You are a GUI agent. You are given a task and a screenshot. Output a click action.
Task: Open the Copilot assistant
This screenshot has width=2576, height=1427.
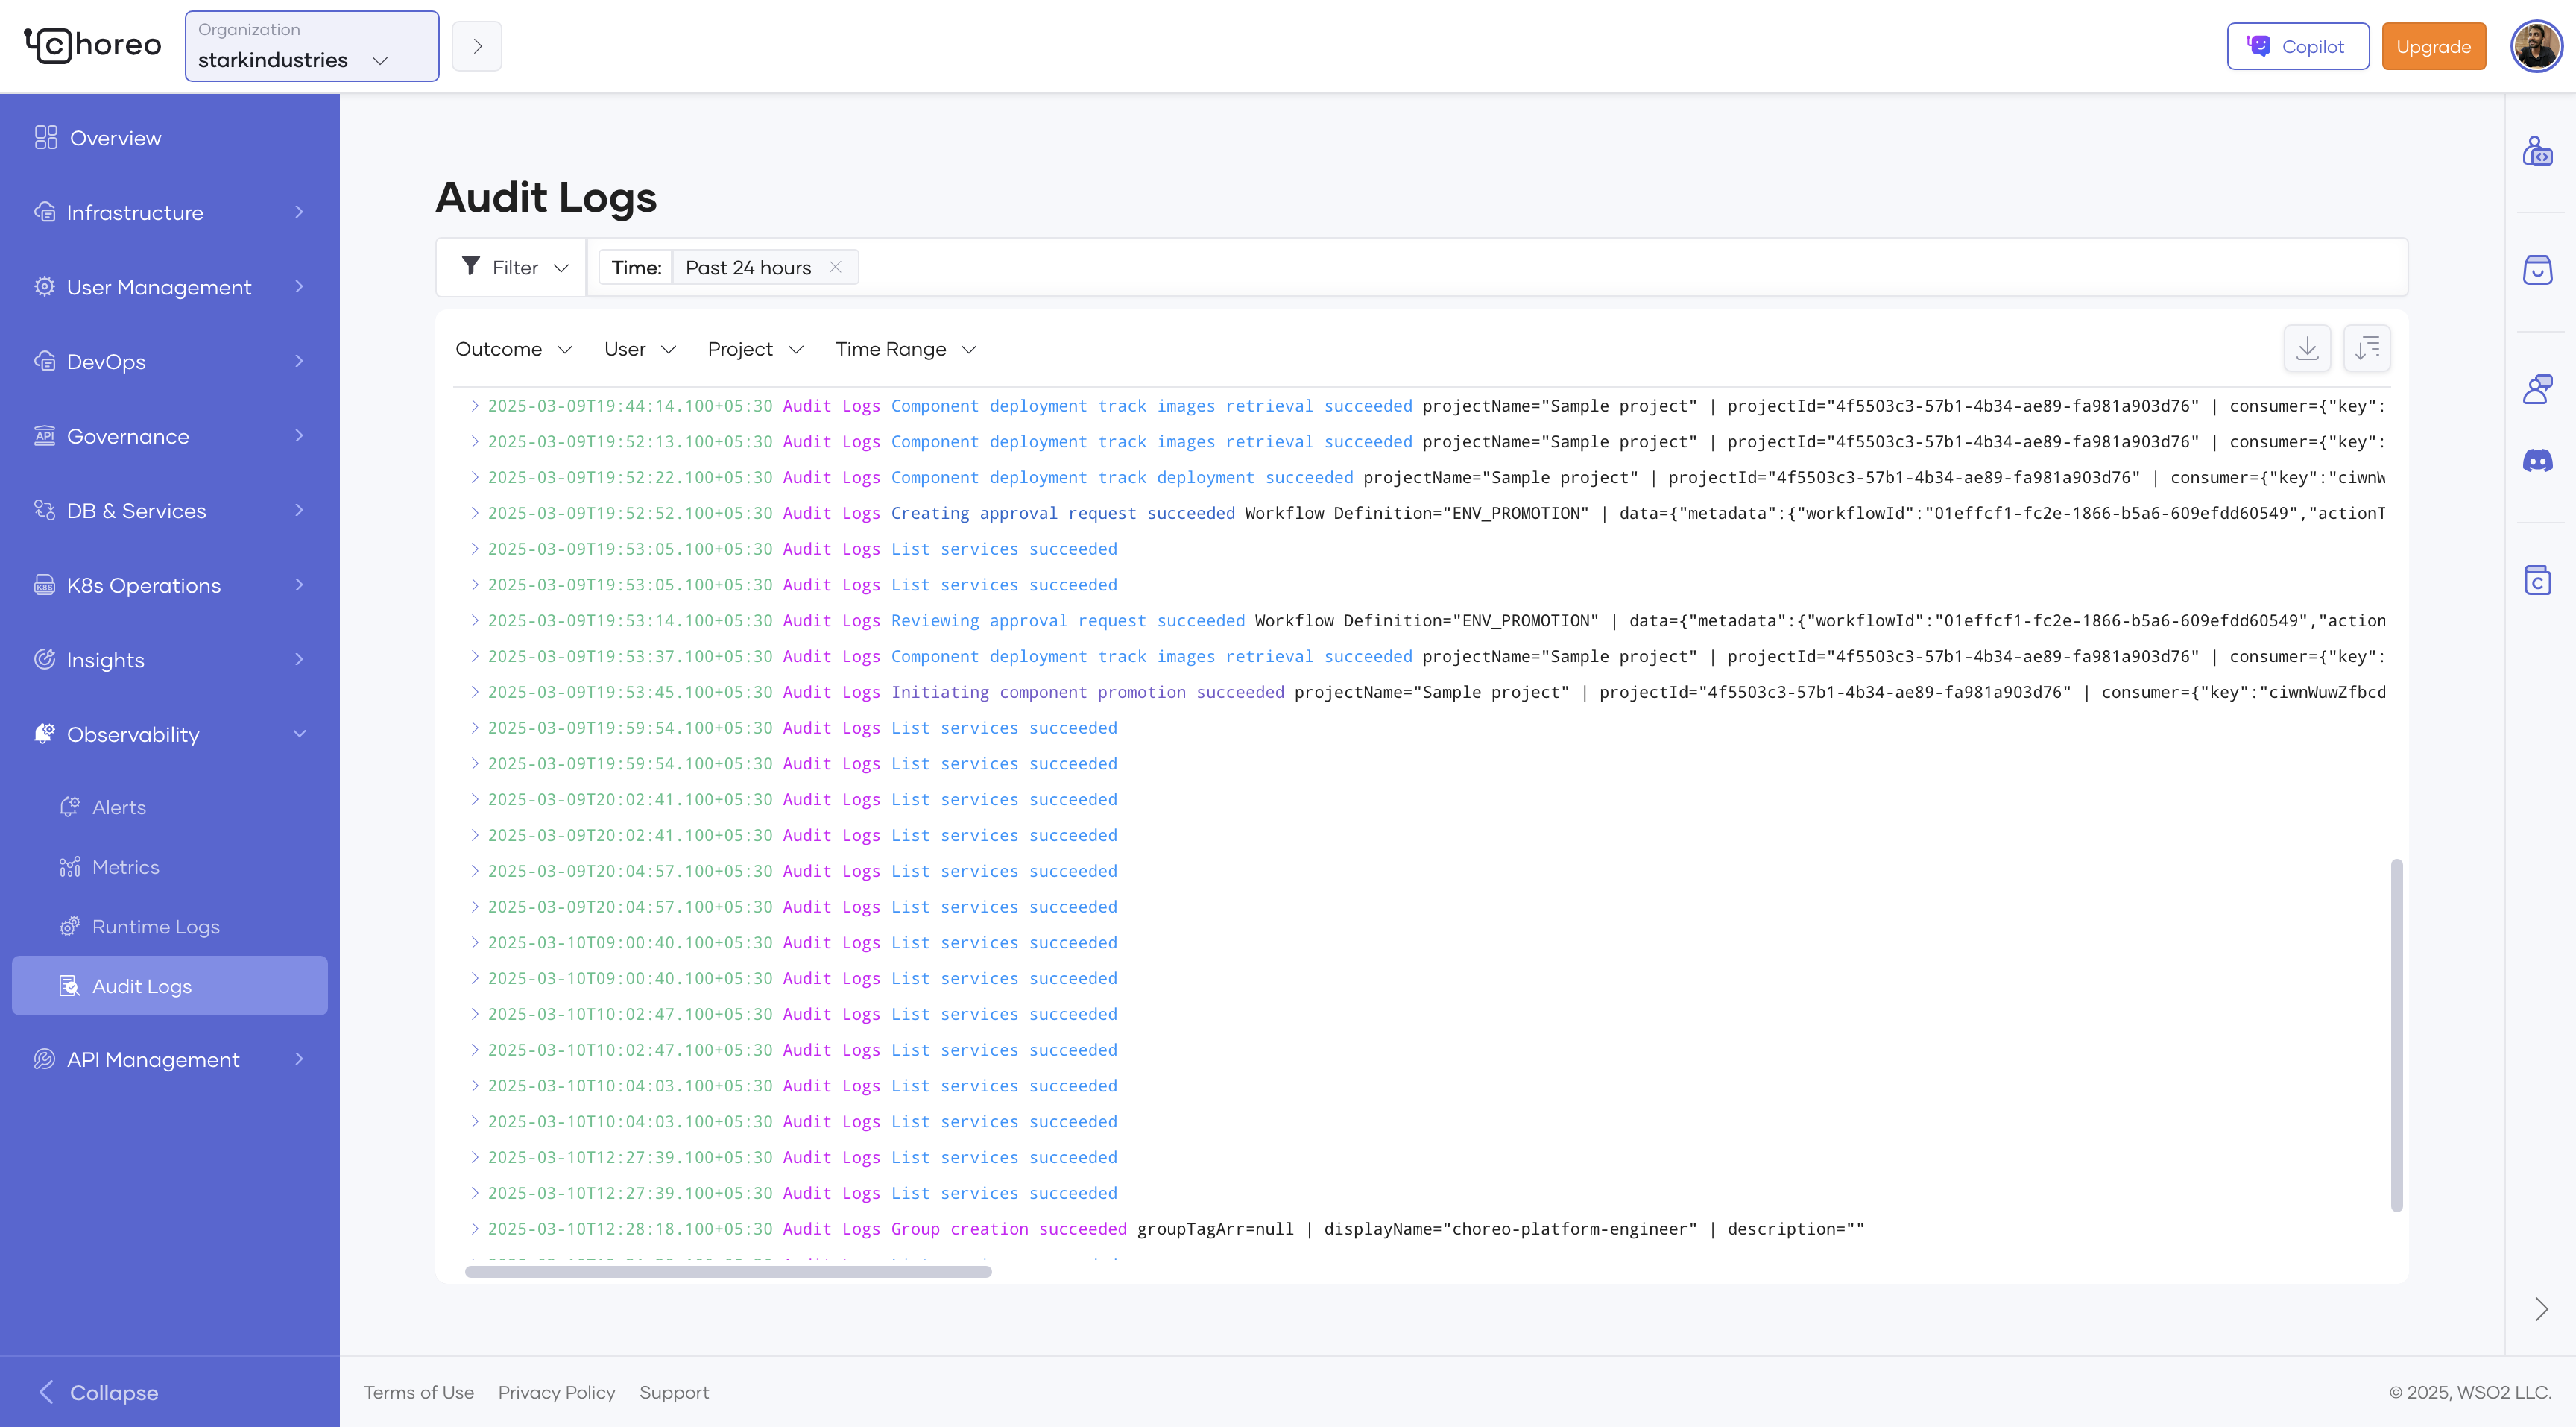click(2297, 46)
